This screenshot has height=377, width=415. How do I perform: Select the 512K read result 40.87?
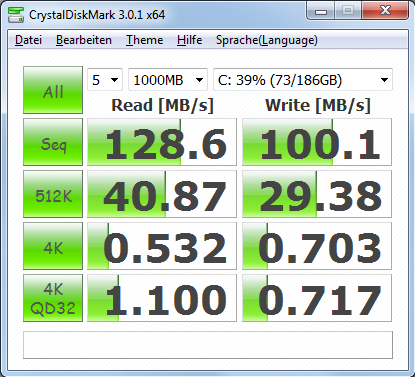pos(162,194)
